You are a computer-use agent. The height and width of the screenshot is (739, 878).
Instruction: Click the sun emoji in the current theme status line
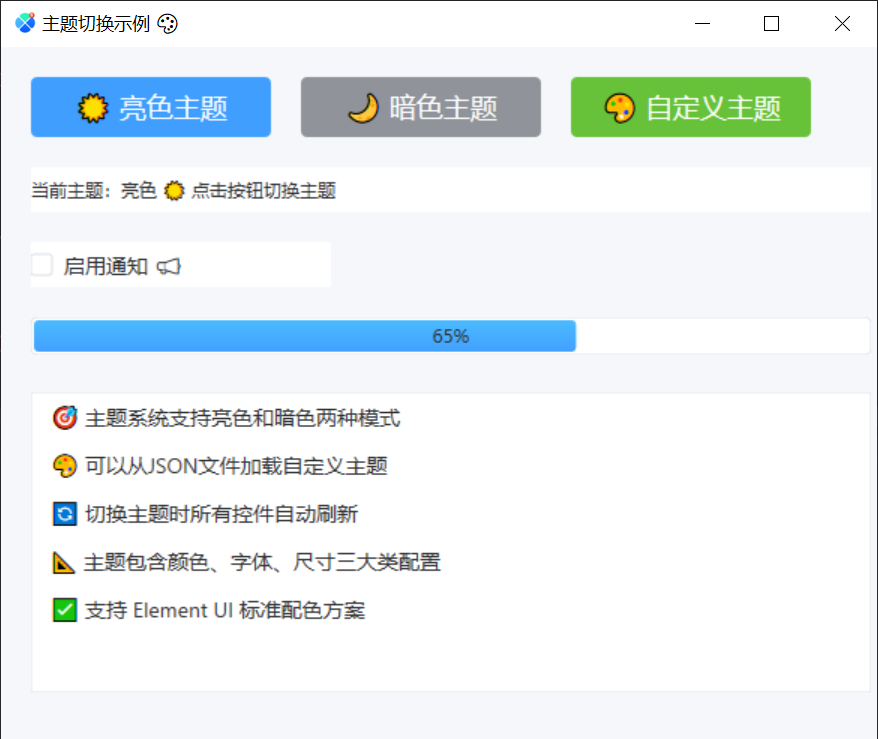pos(173,190)
